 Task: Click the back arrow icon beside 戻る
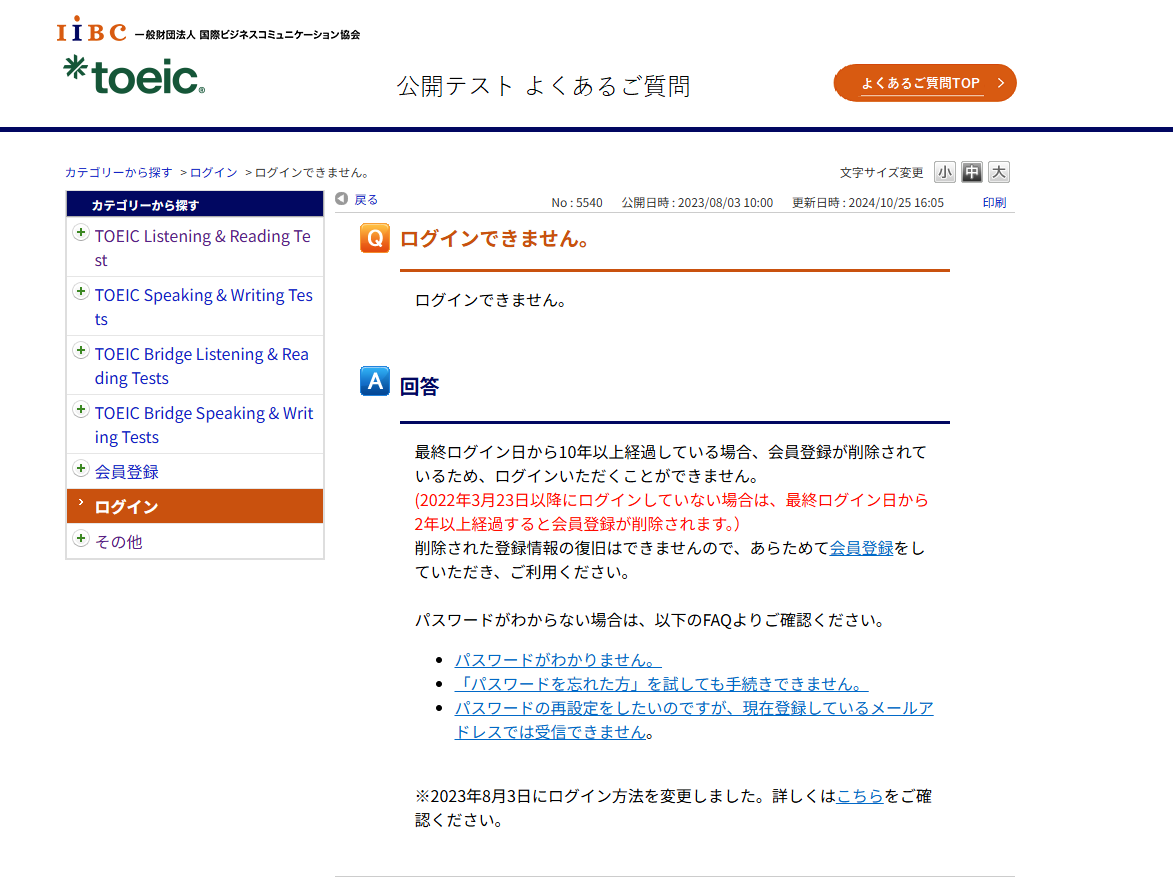pyautogui.click(x=342, y=199)
